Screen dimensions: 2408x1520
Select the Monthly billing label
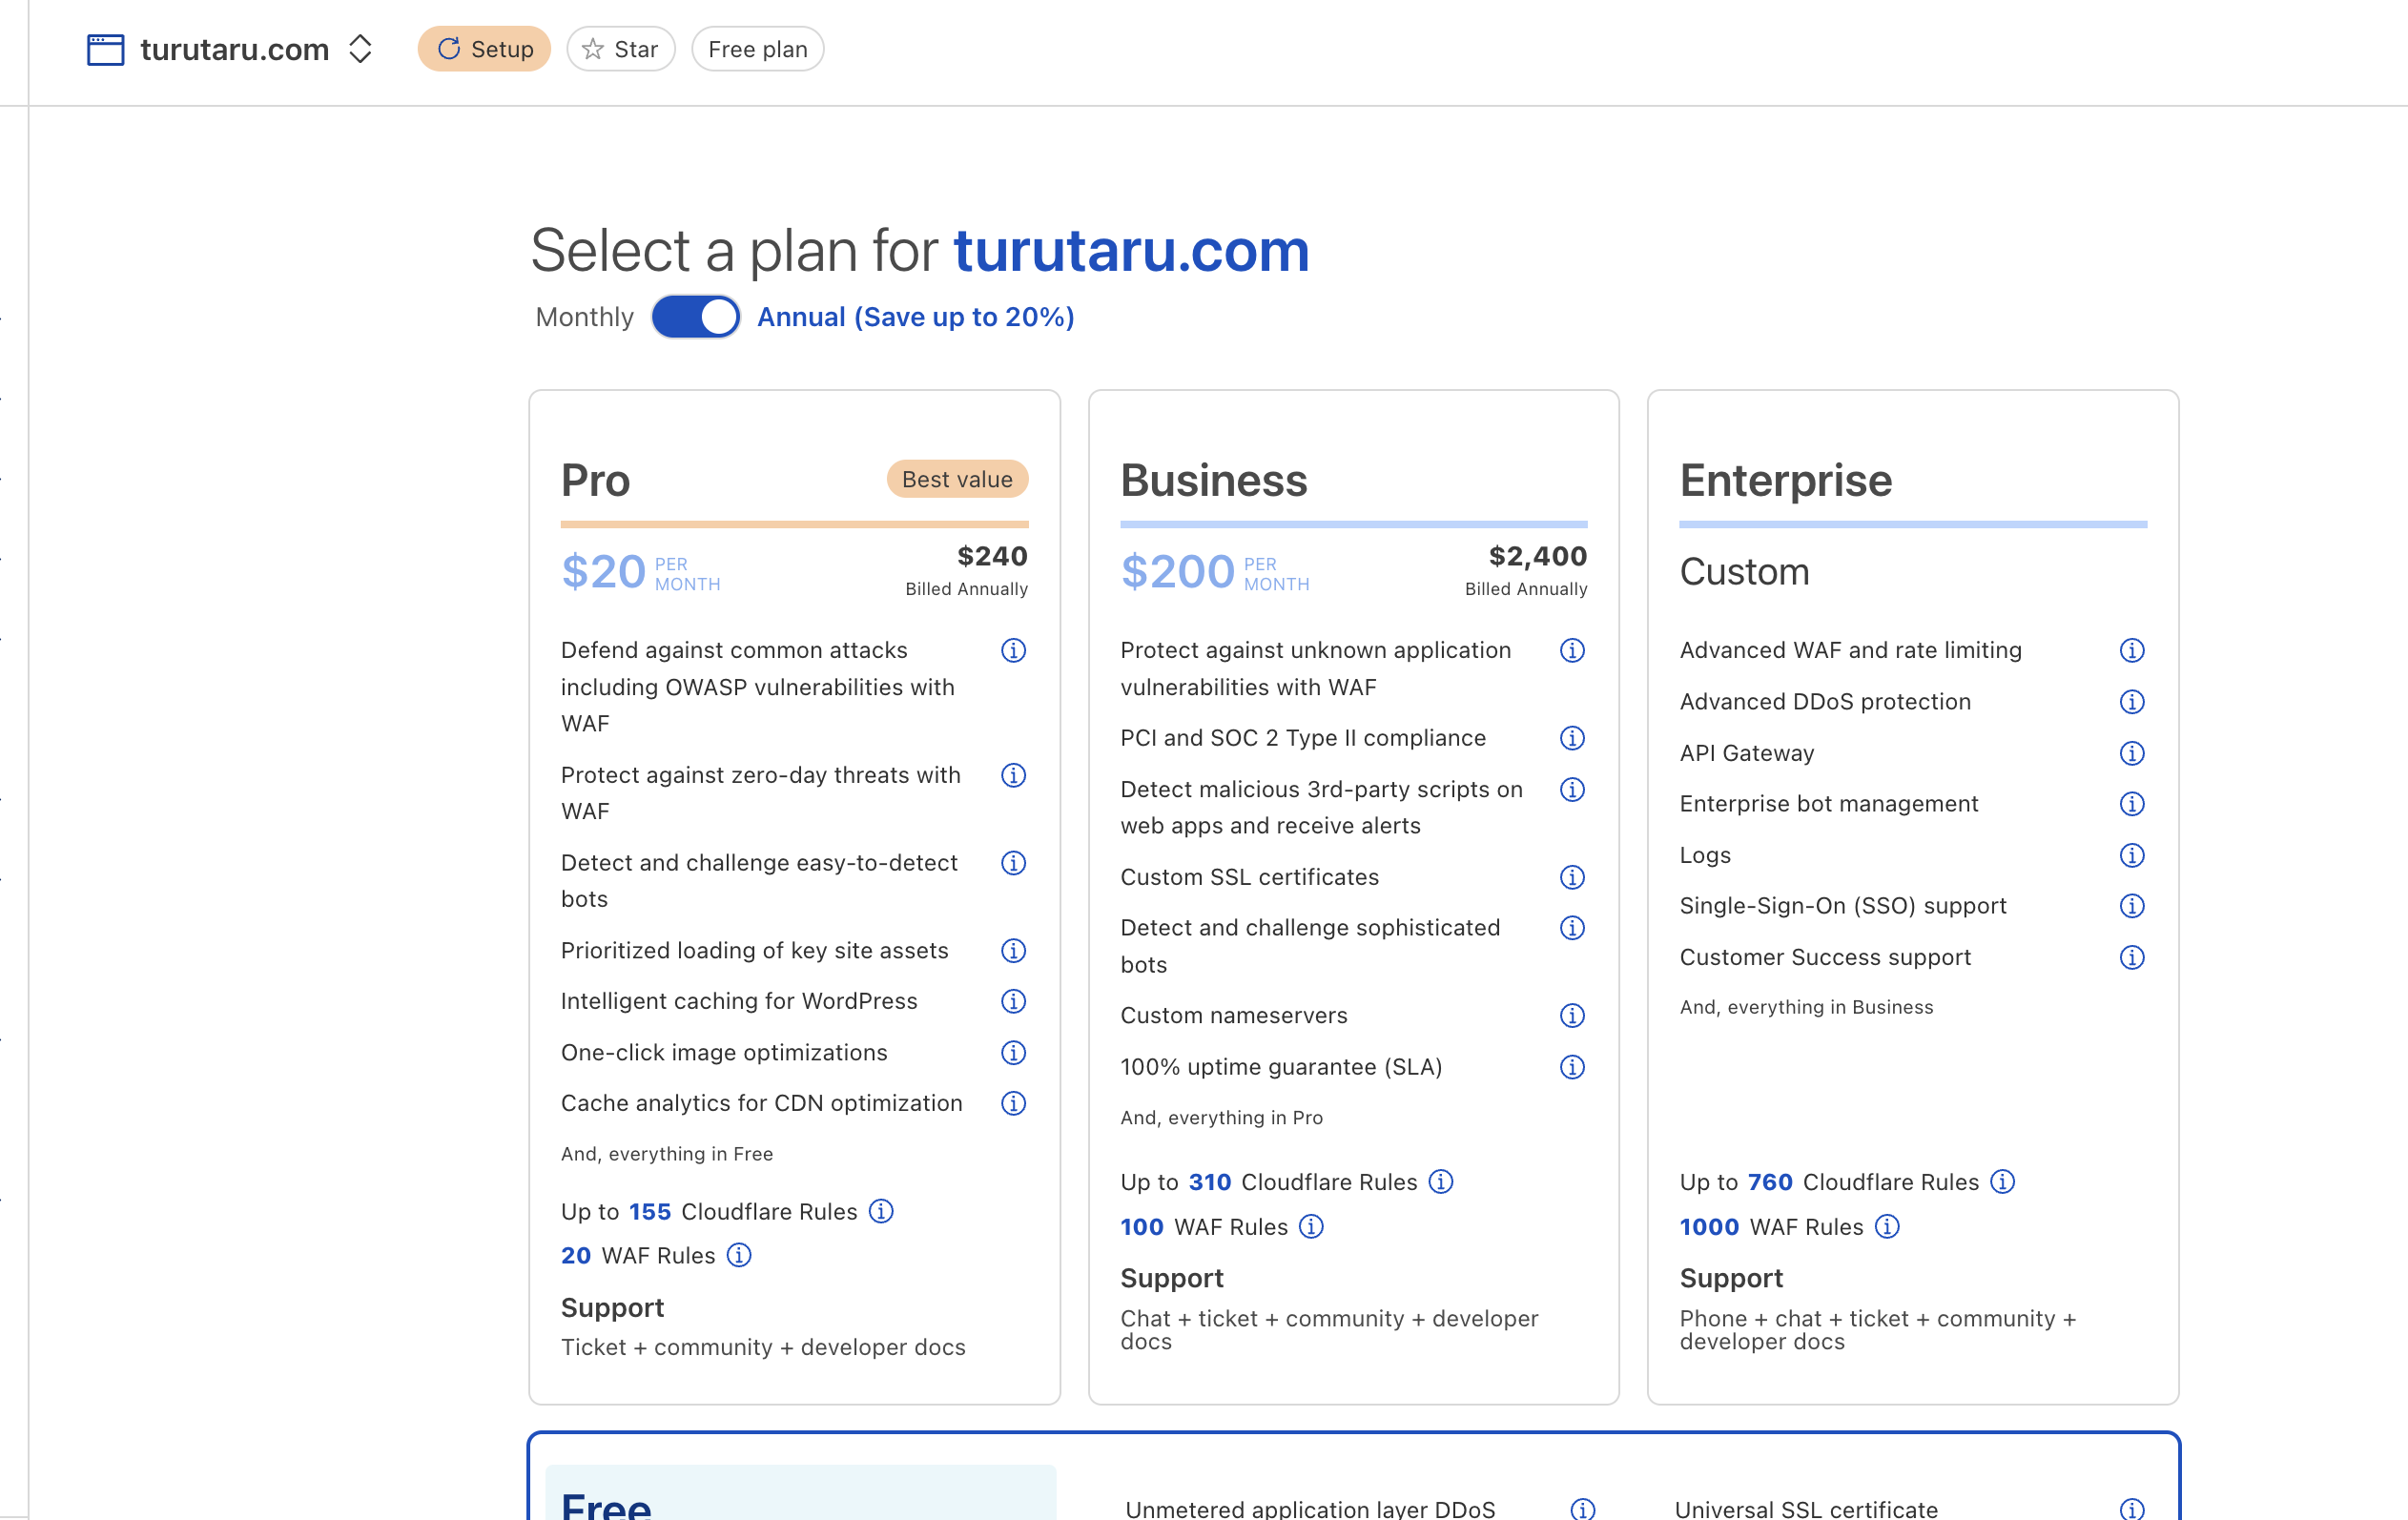click(x=584, y=317)
